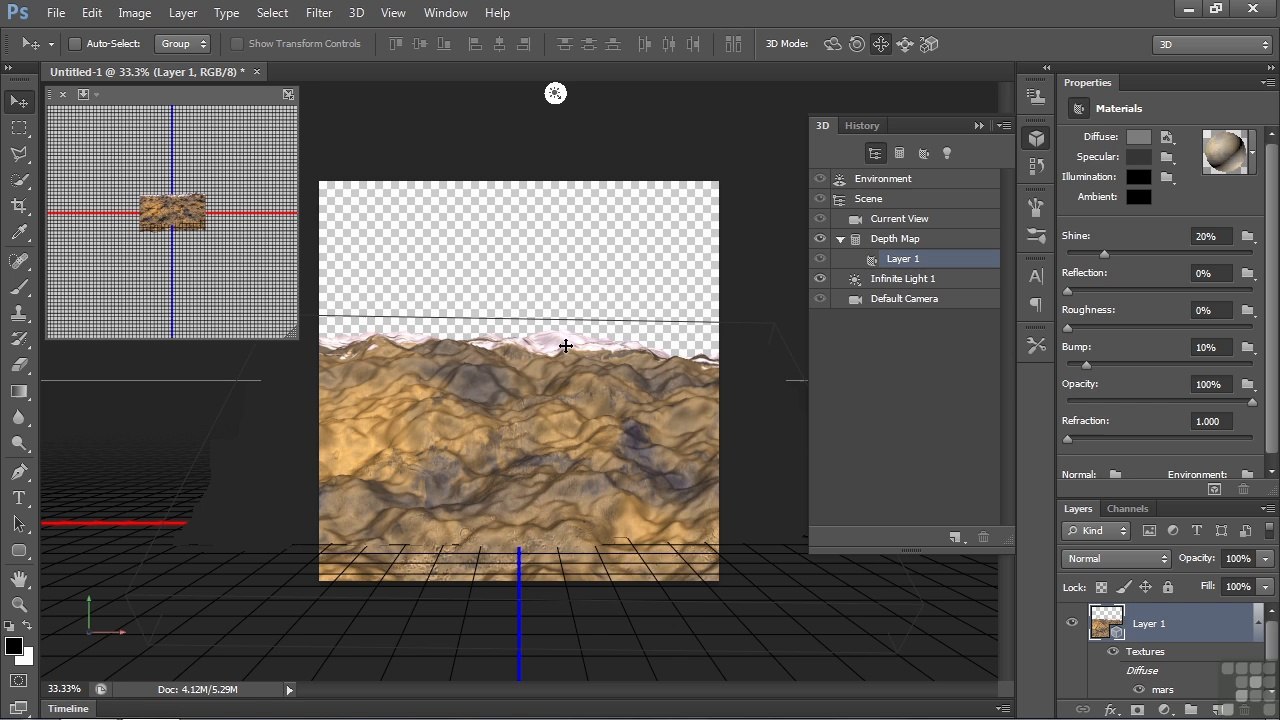The image size is (1280, 720).
Task: Select the Lasso tool
Action: click(x=19, y=154)
